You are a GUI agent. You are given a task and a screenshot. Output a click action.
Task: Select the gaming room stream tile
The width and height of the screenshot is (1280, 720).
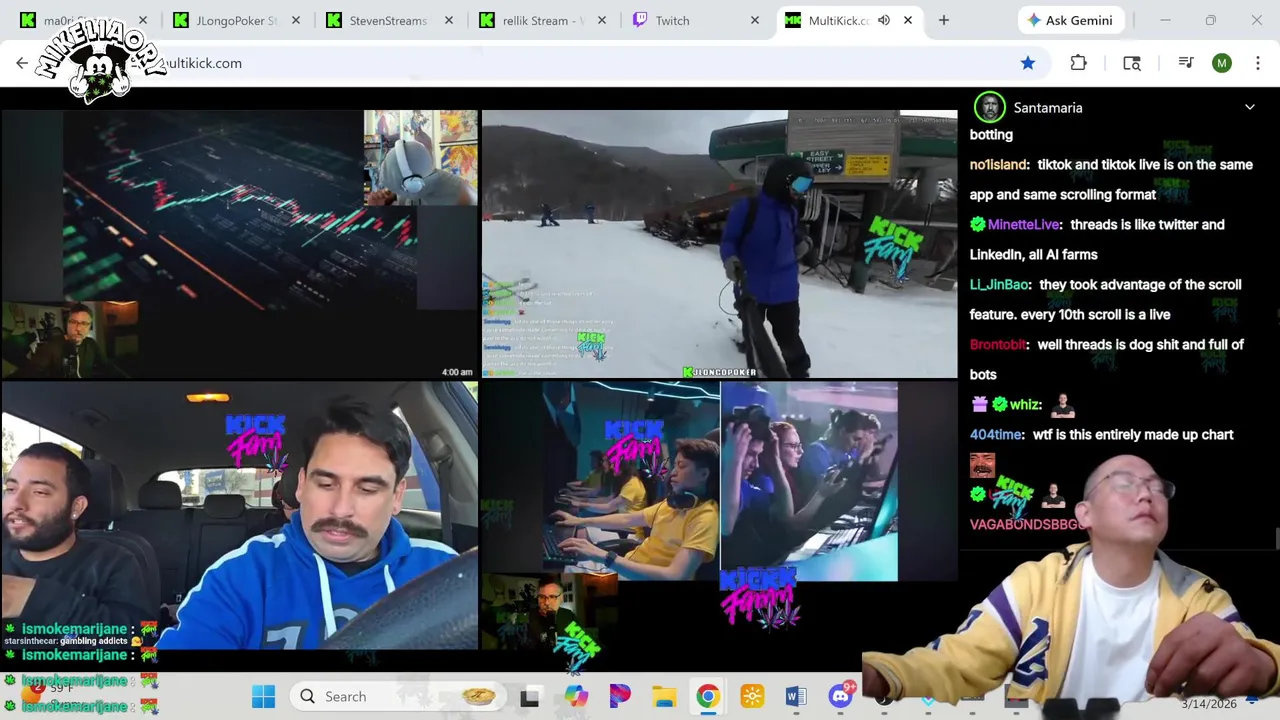[719, 516]
